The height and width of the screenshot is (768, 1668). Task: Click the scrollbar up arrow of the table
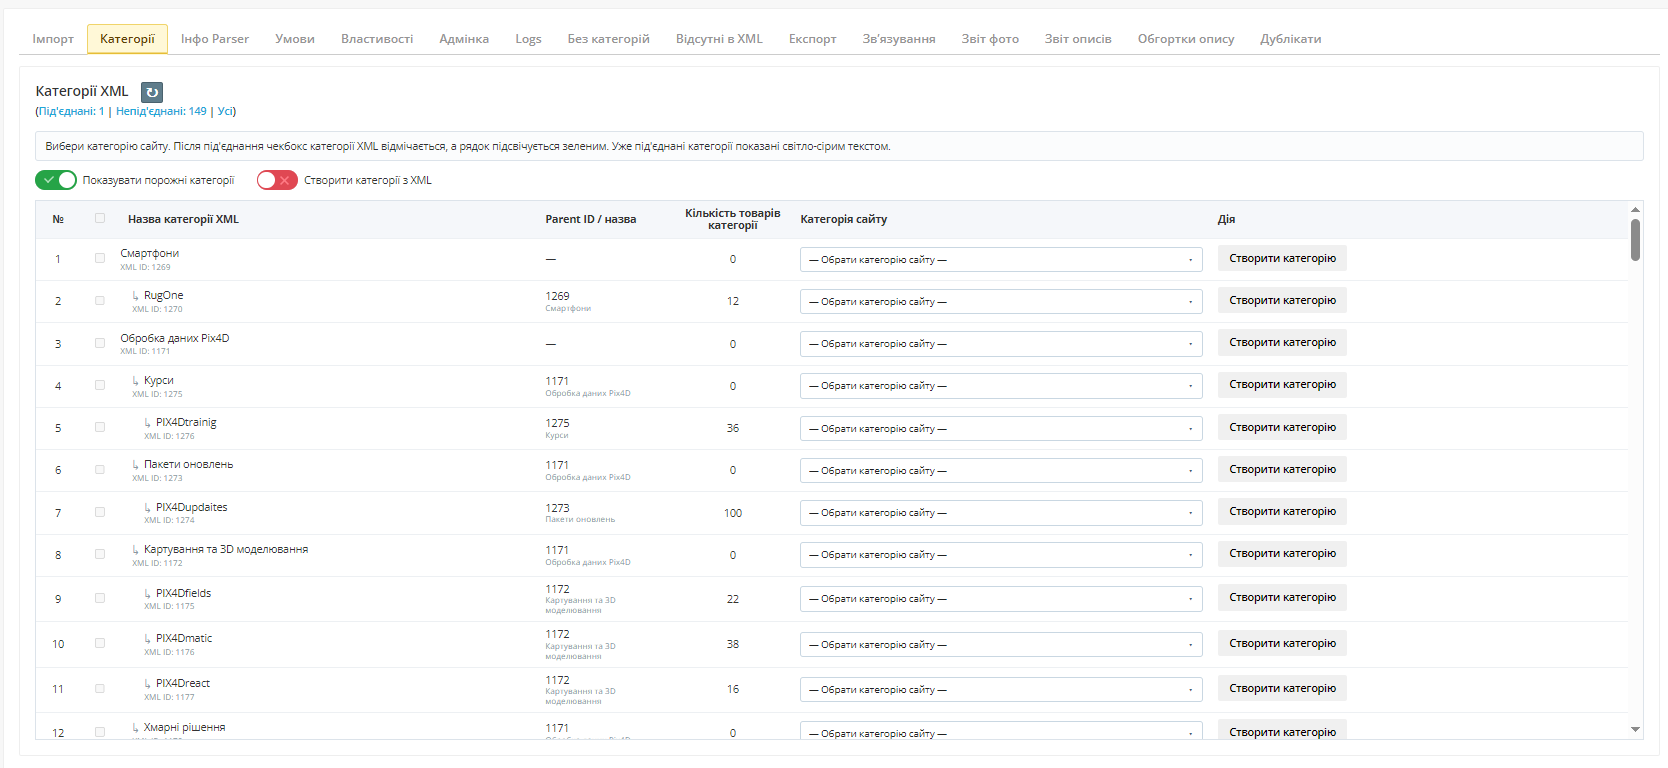(x=1635, y=210)
